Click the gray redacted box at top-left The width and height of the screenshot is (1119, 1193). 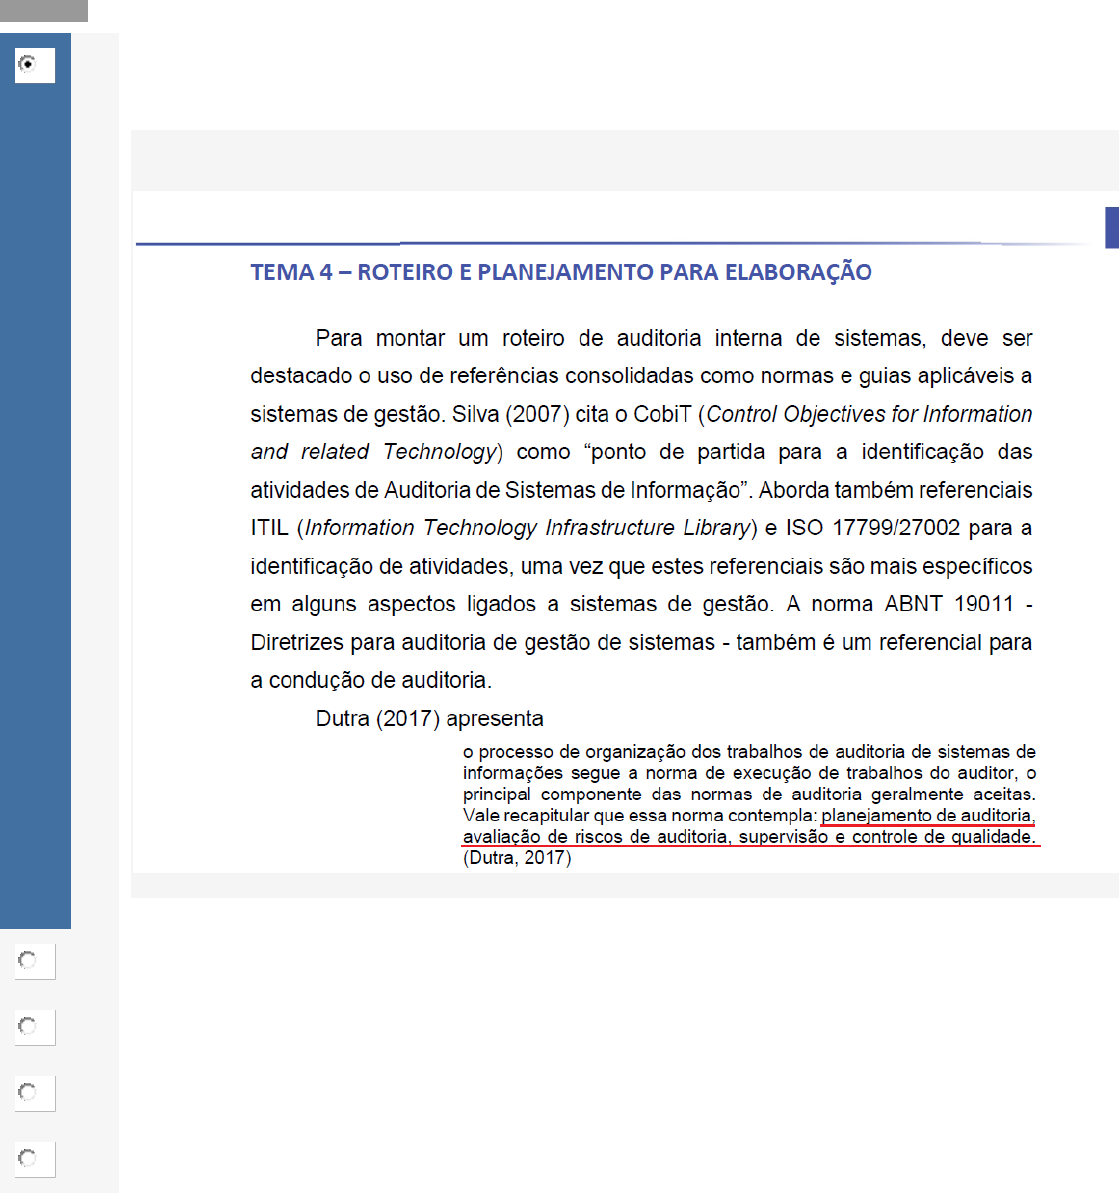click(44, 11)
